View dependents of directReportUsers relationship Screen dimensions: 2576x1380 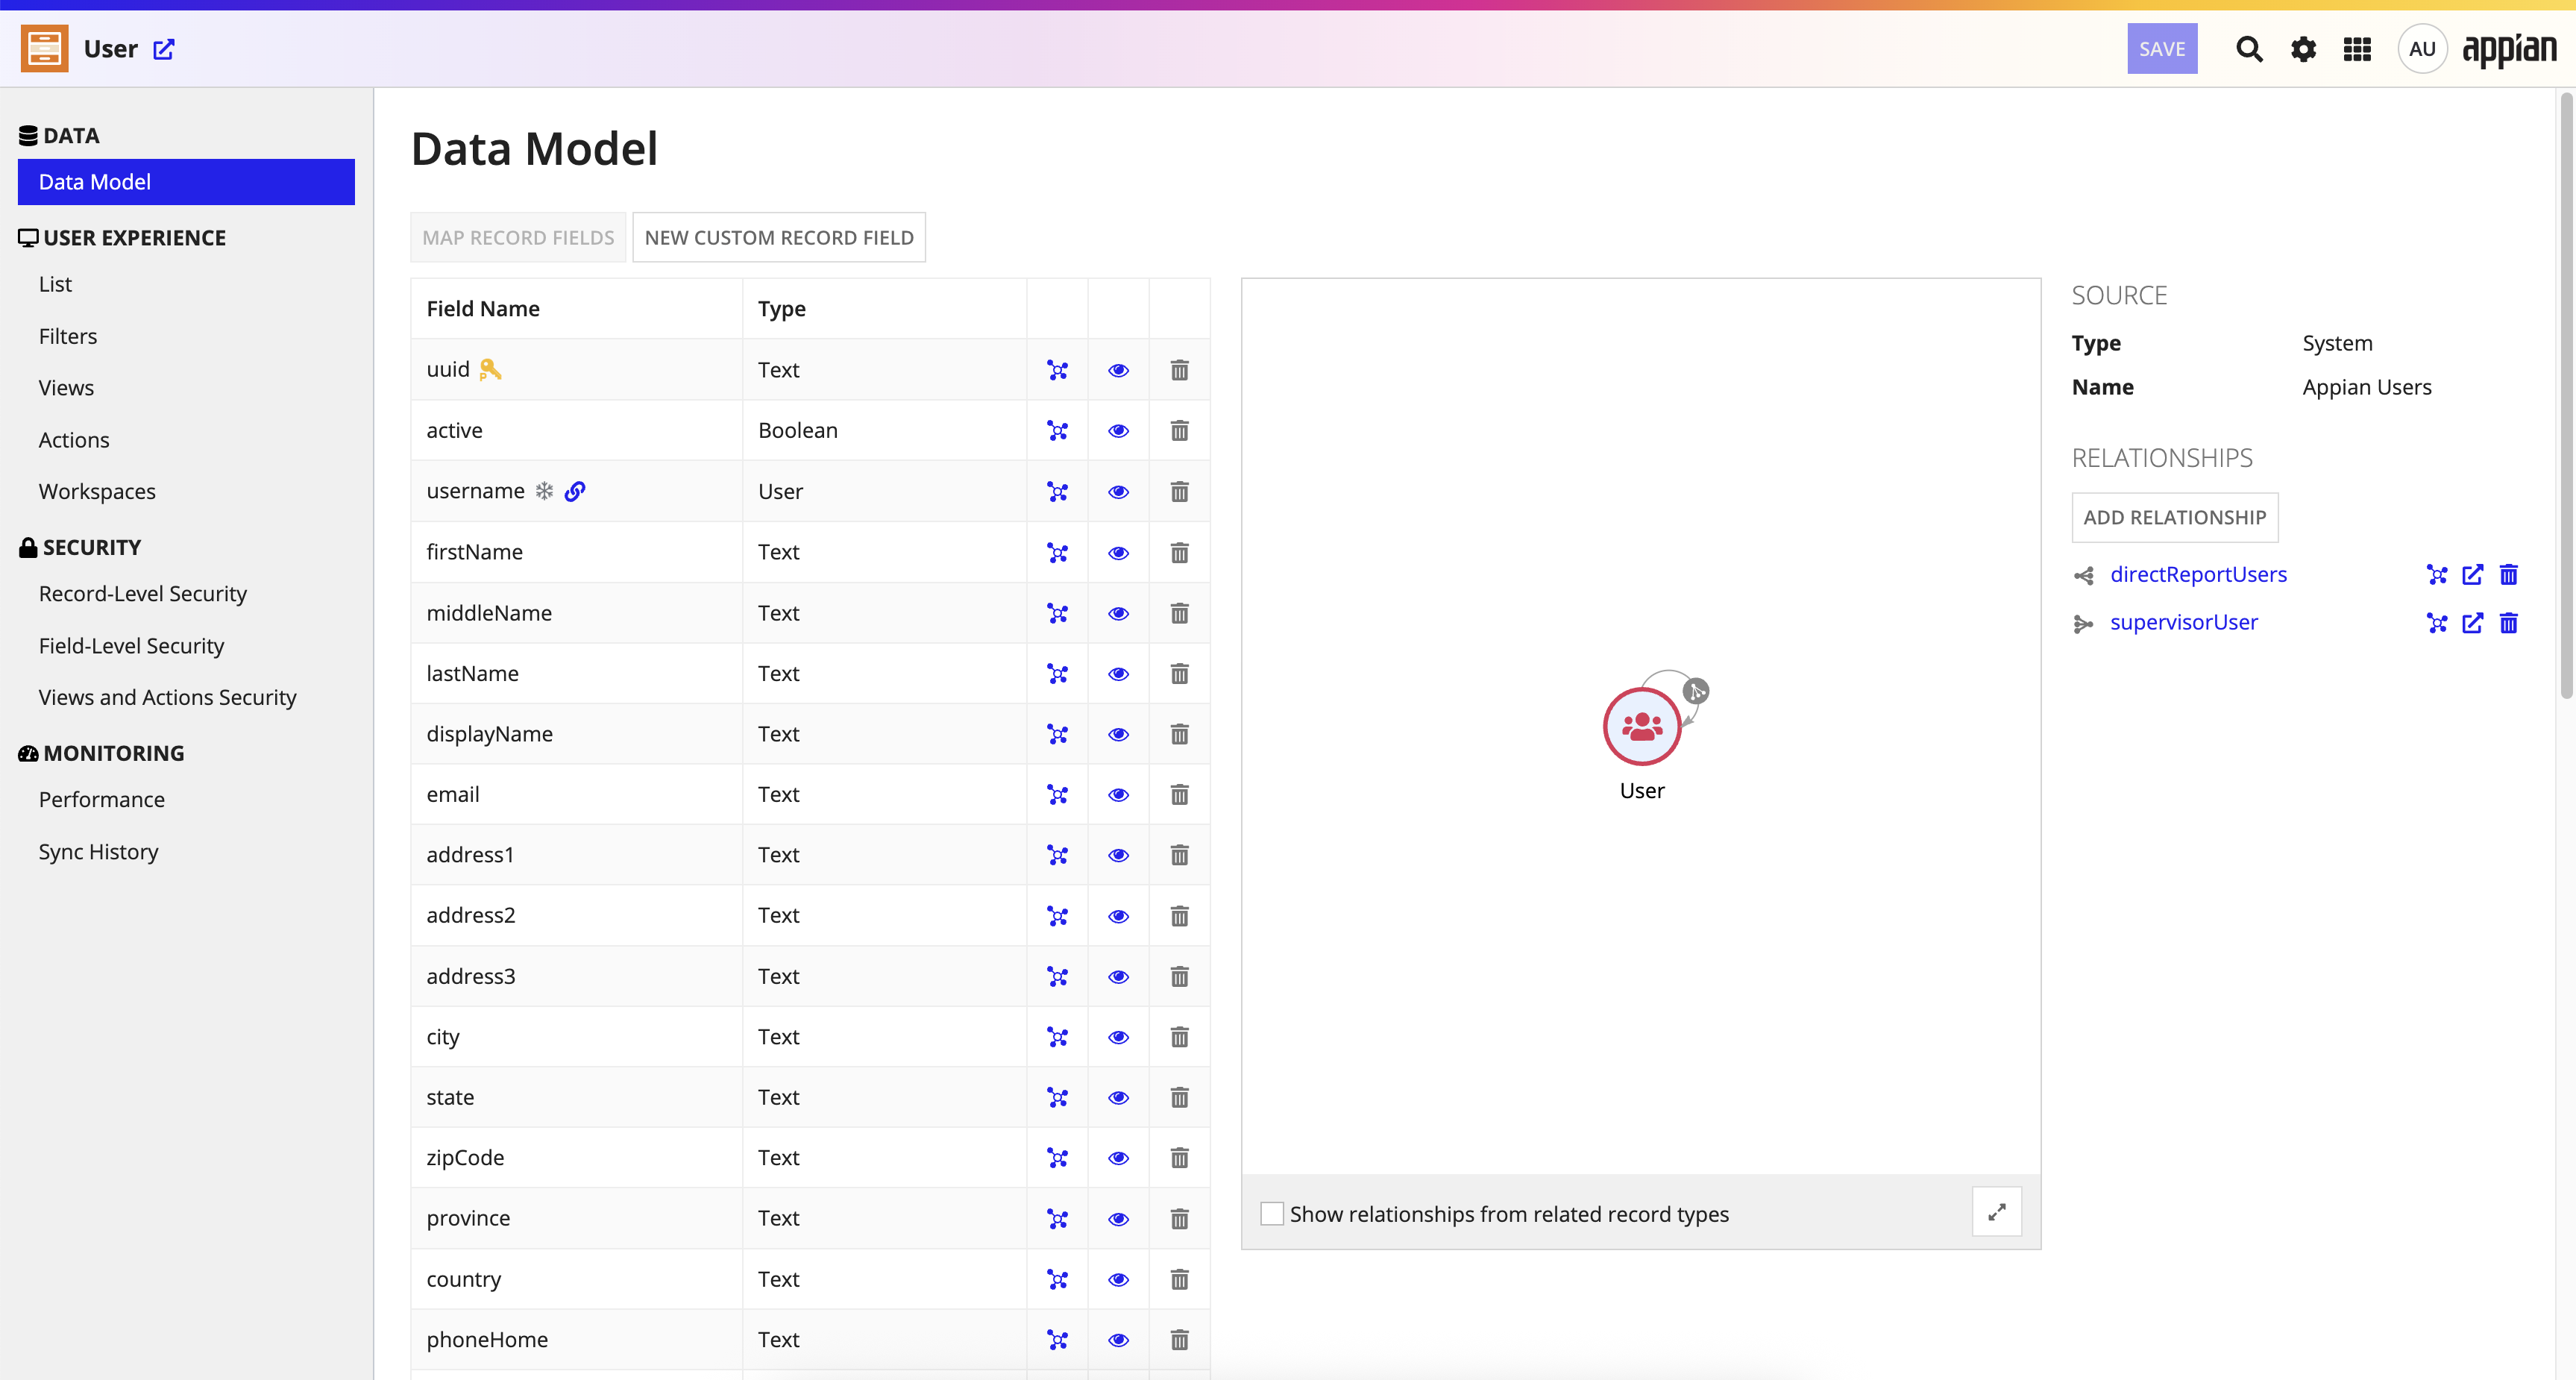point(2437,575)
